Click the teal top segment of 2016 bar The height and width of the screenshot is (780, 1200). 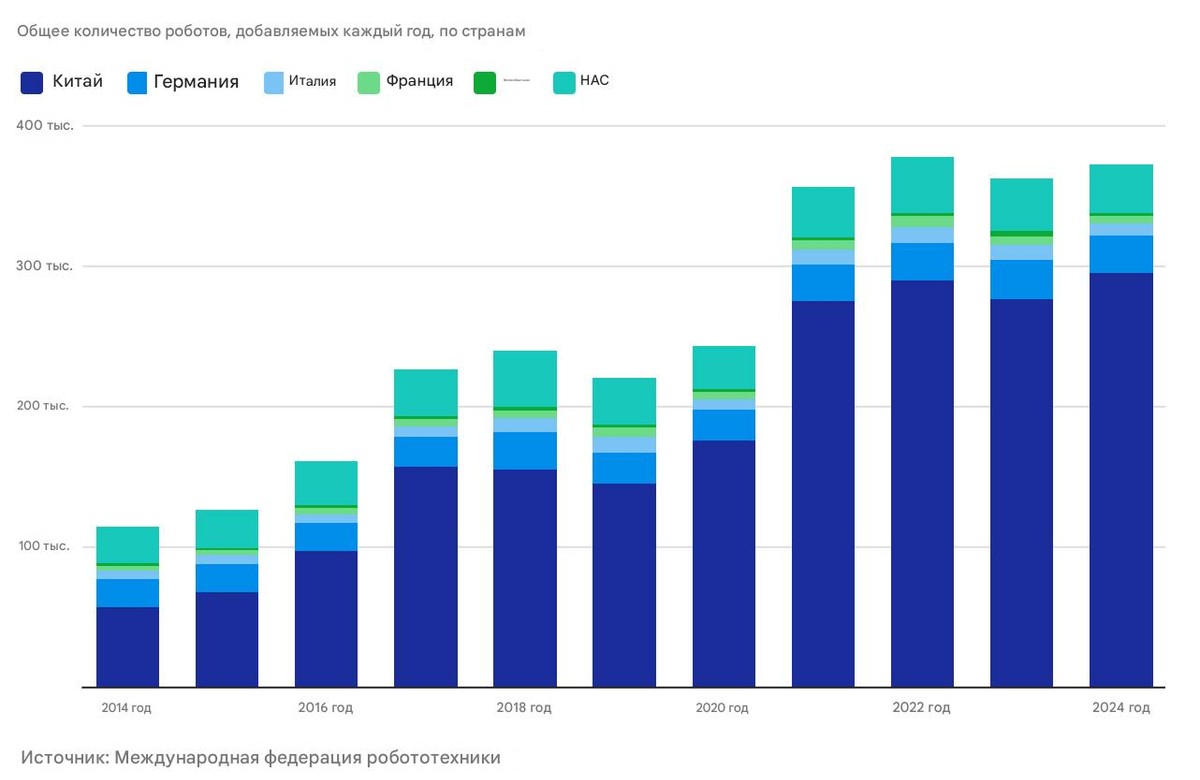[326, 483]
